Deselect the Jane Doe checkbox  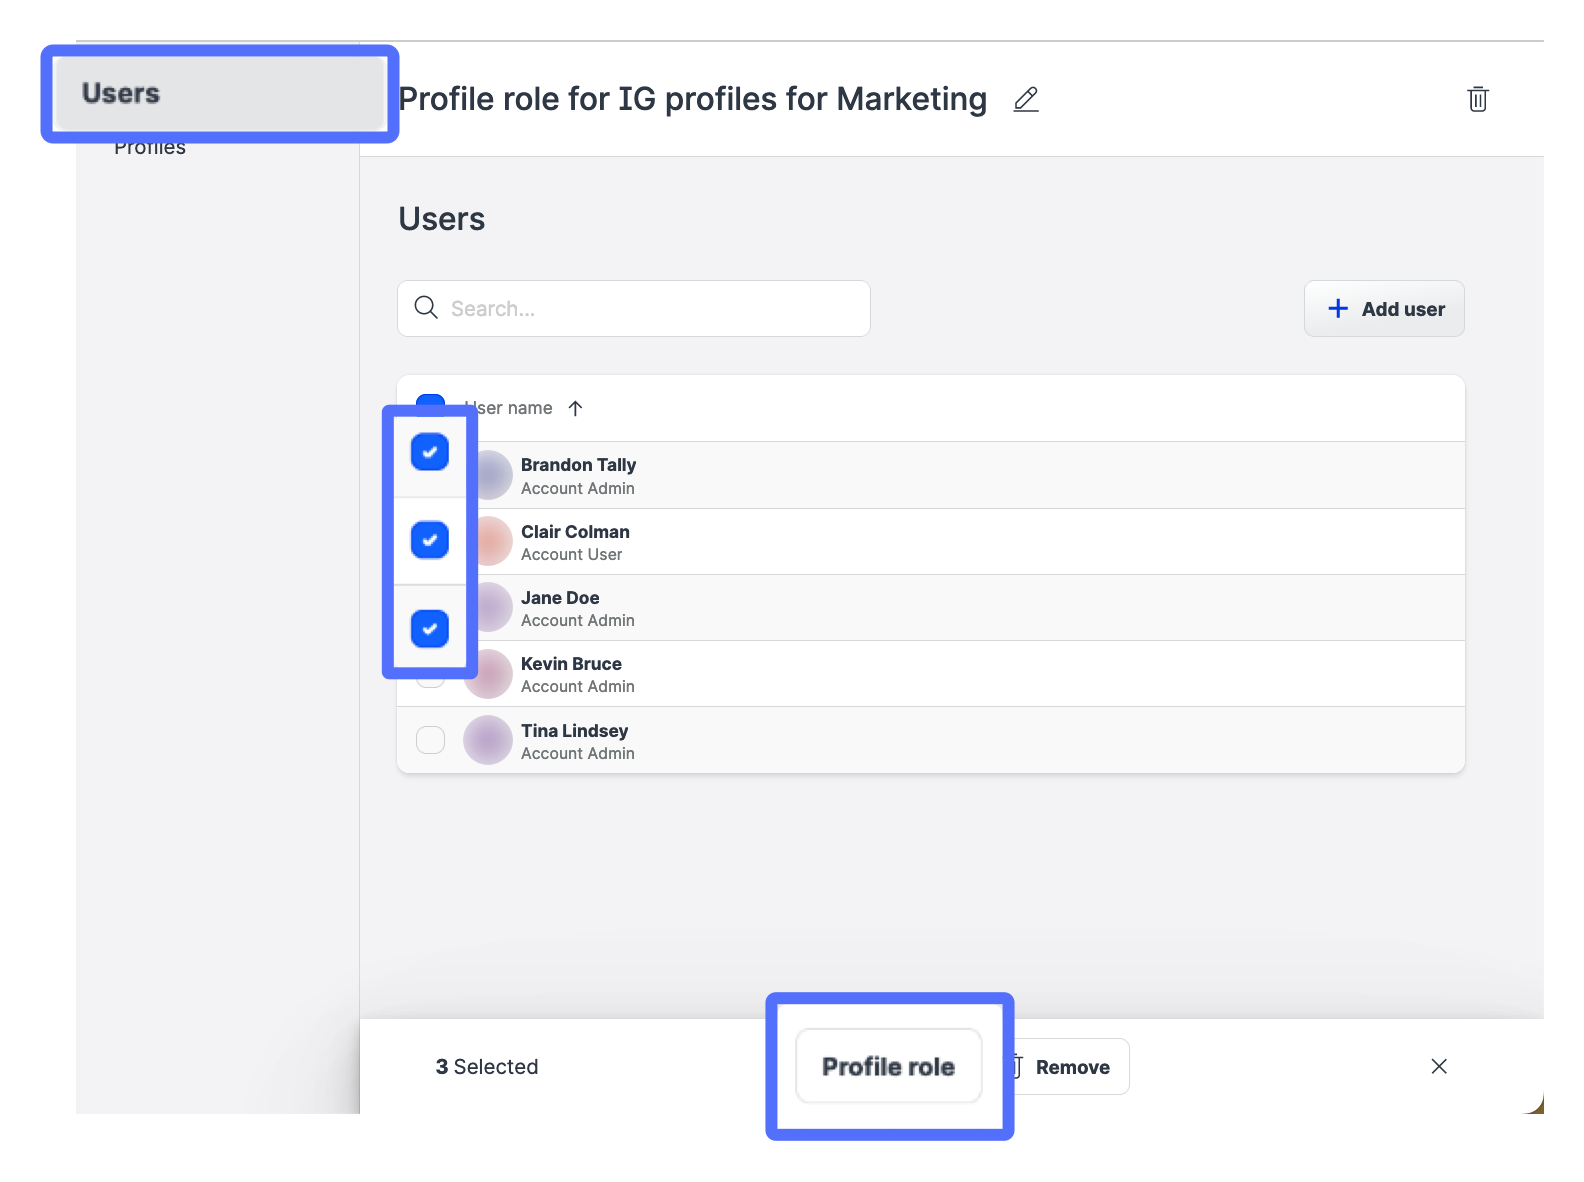430,629
